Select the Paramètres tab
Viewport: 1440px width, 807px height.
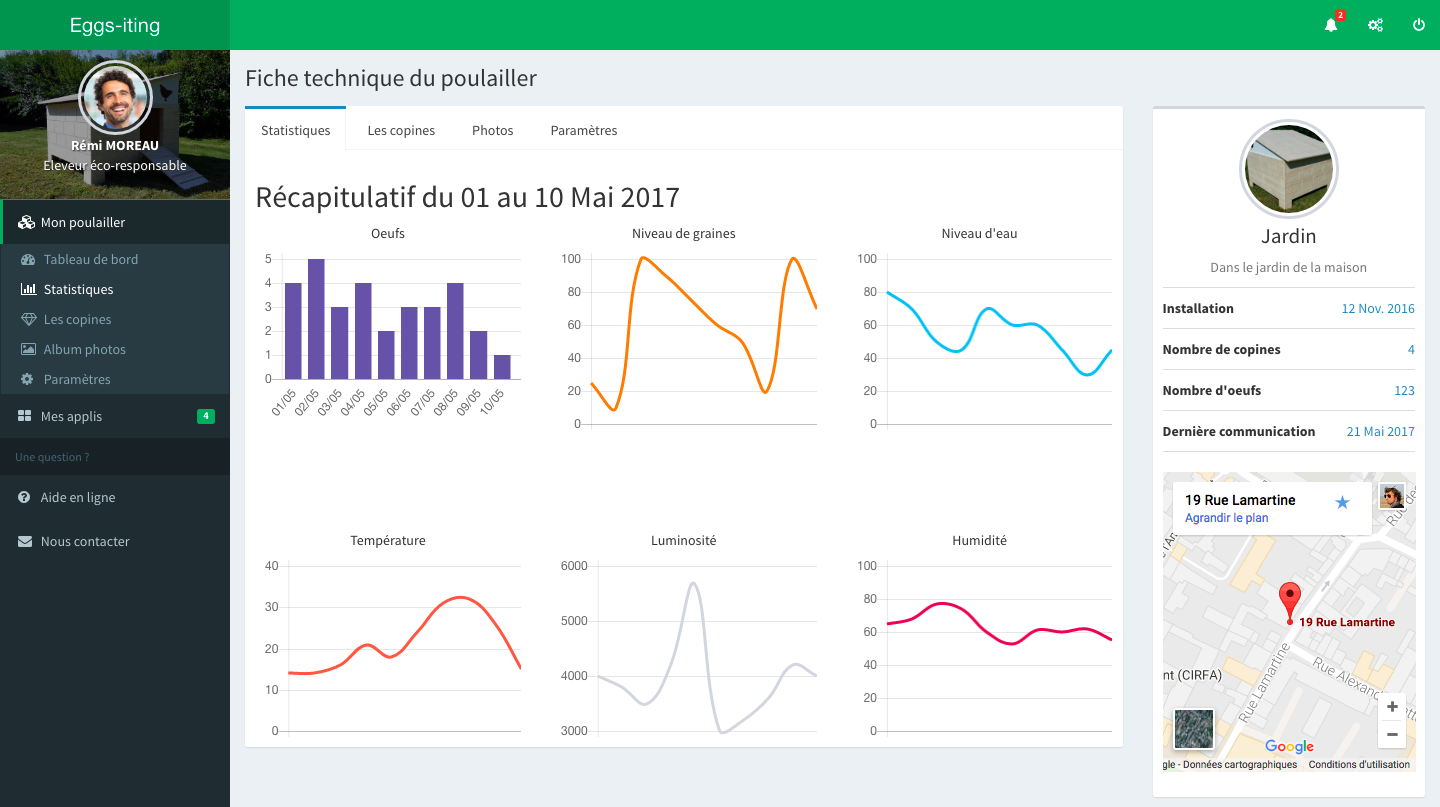click(584, 130)
